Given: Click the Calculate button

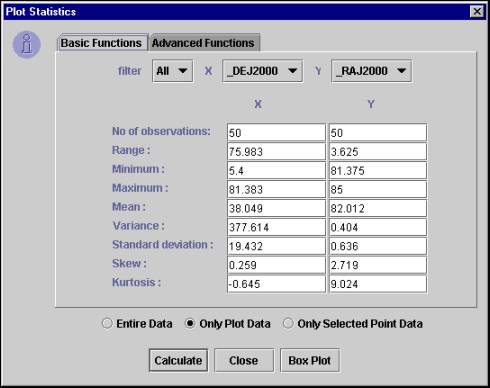Looking at the screenshot, I should 178,360.
